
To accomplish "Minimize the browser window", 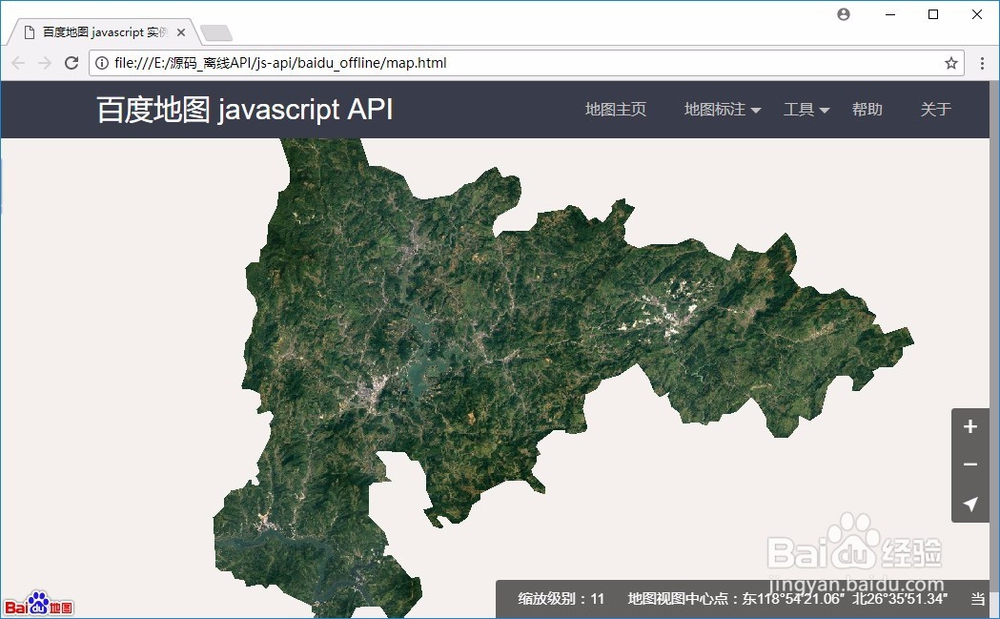I will pyautogui.click(x=890, y=14).
